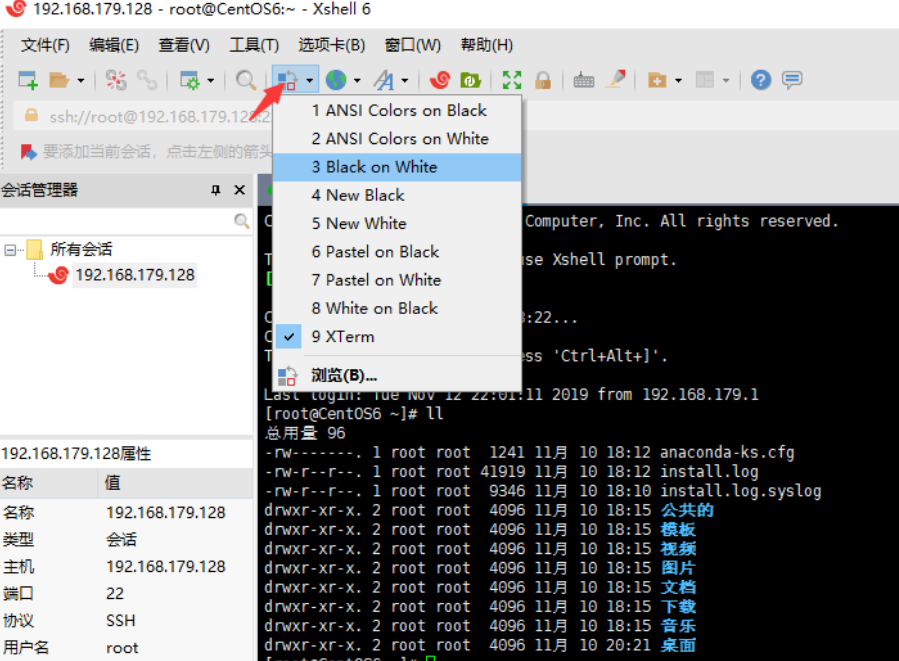Click the 值 column header

(175, 483)
